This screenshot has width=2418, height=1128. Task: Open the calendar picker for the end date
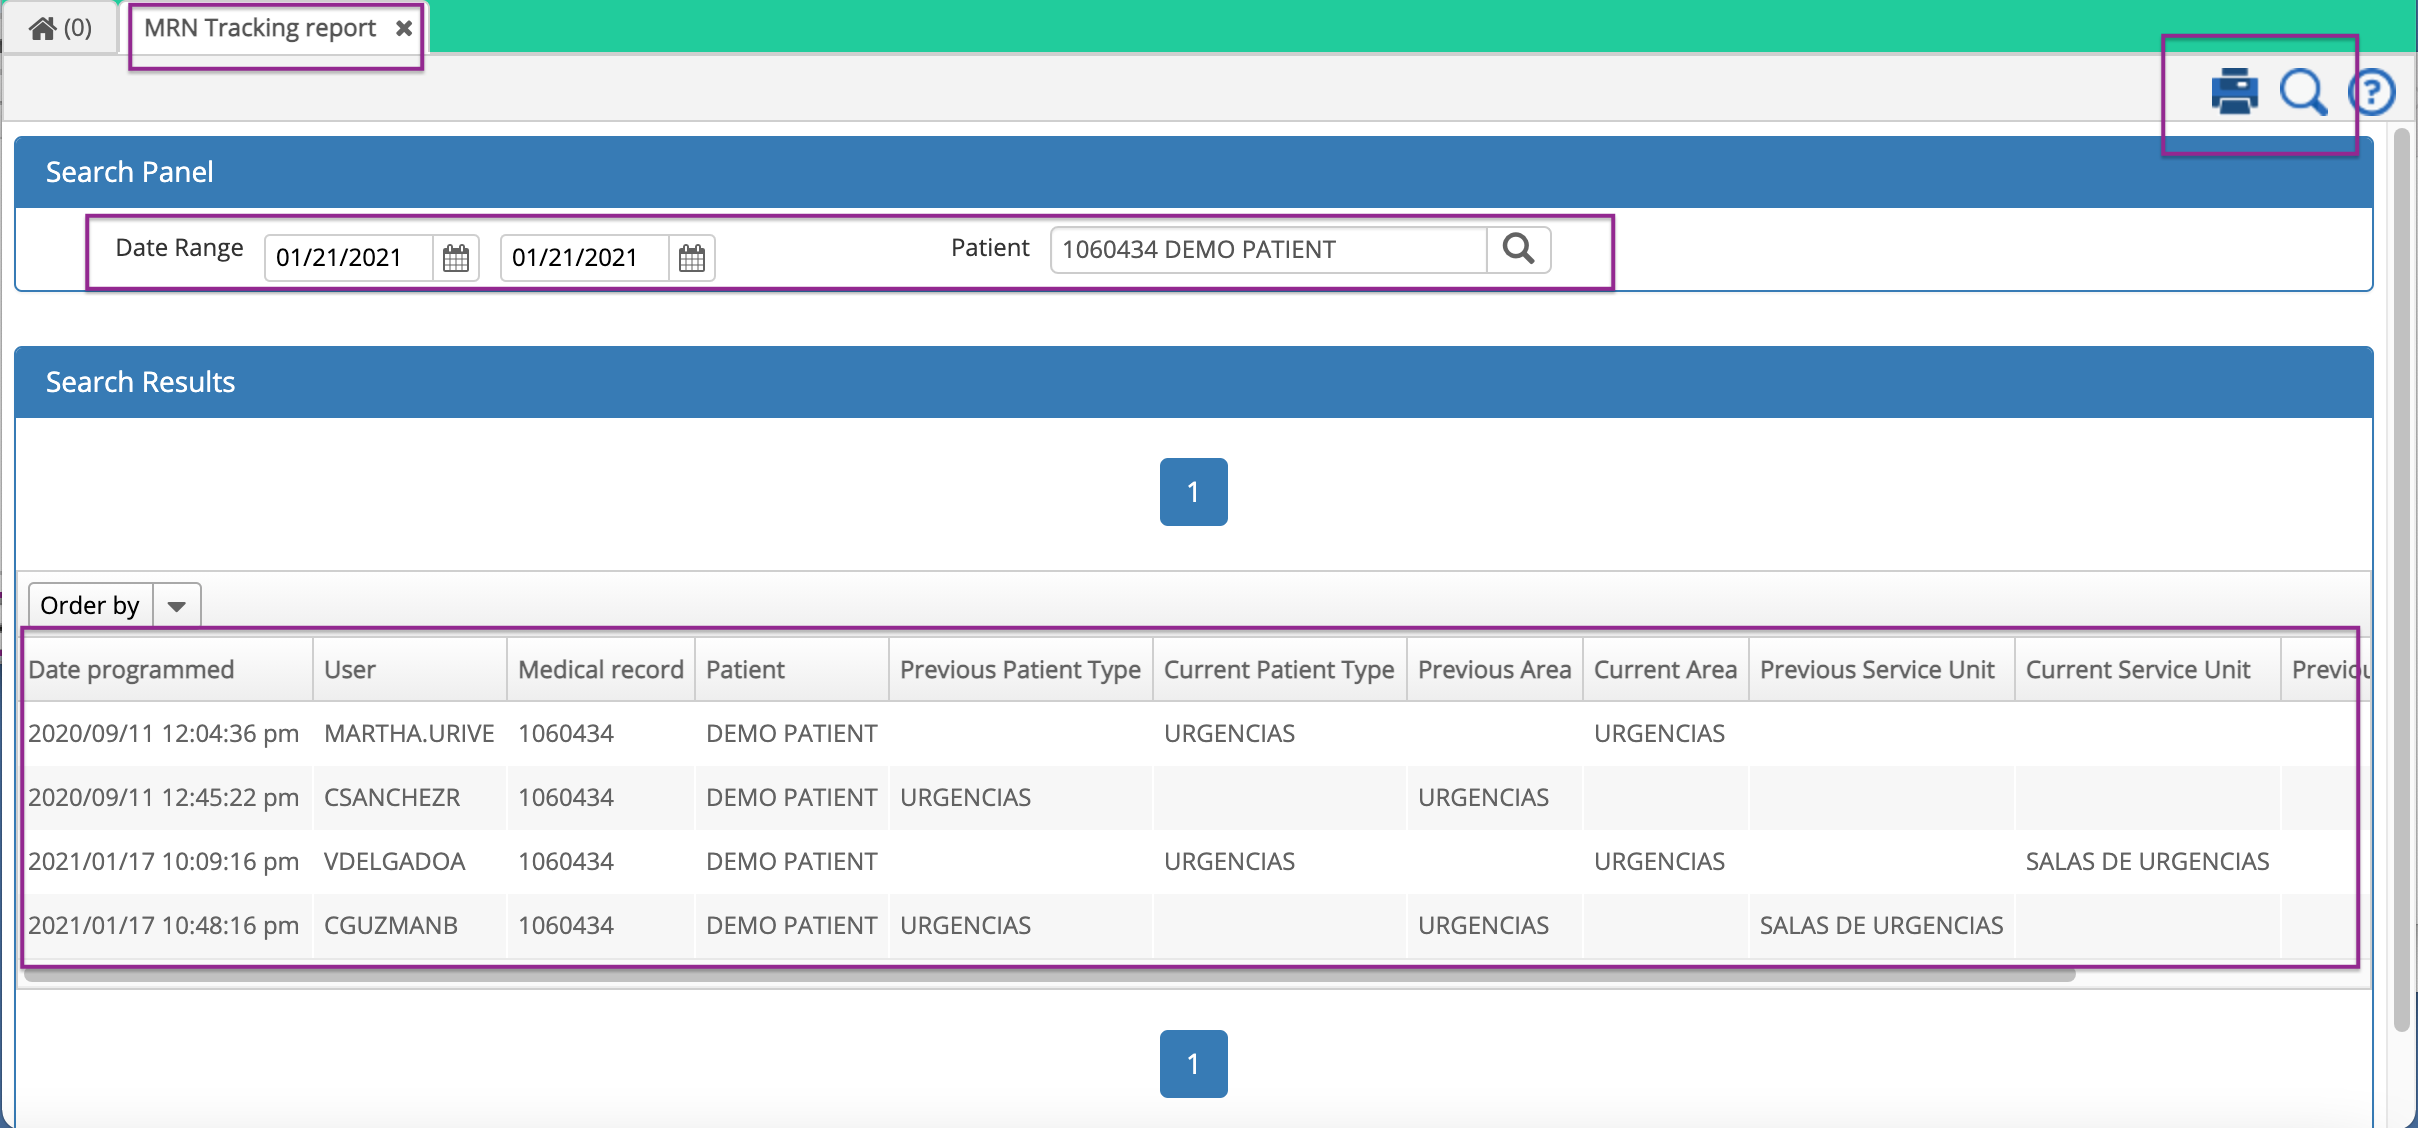click(x=692, y=258)
